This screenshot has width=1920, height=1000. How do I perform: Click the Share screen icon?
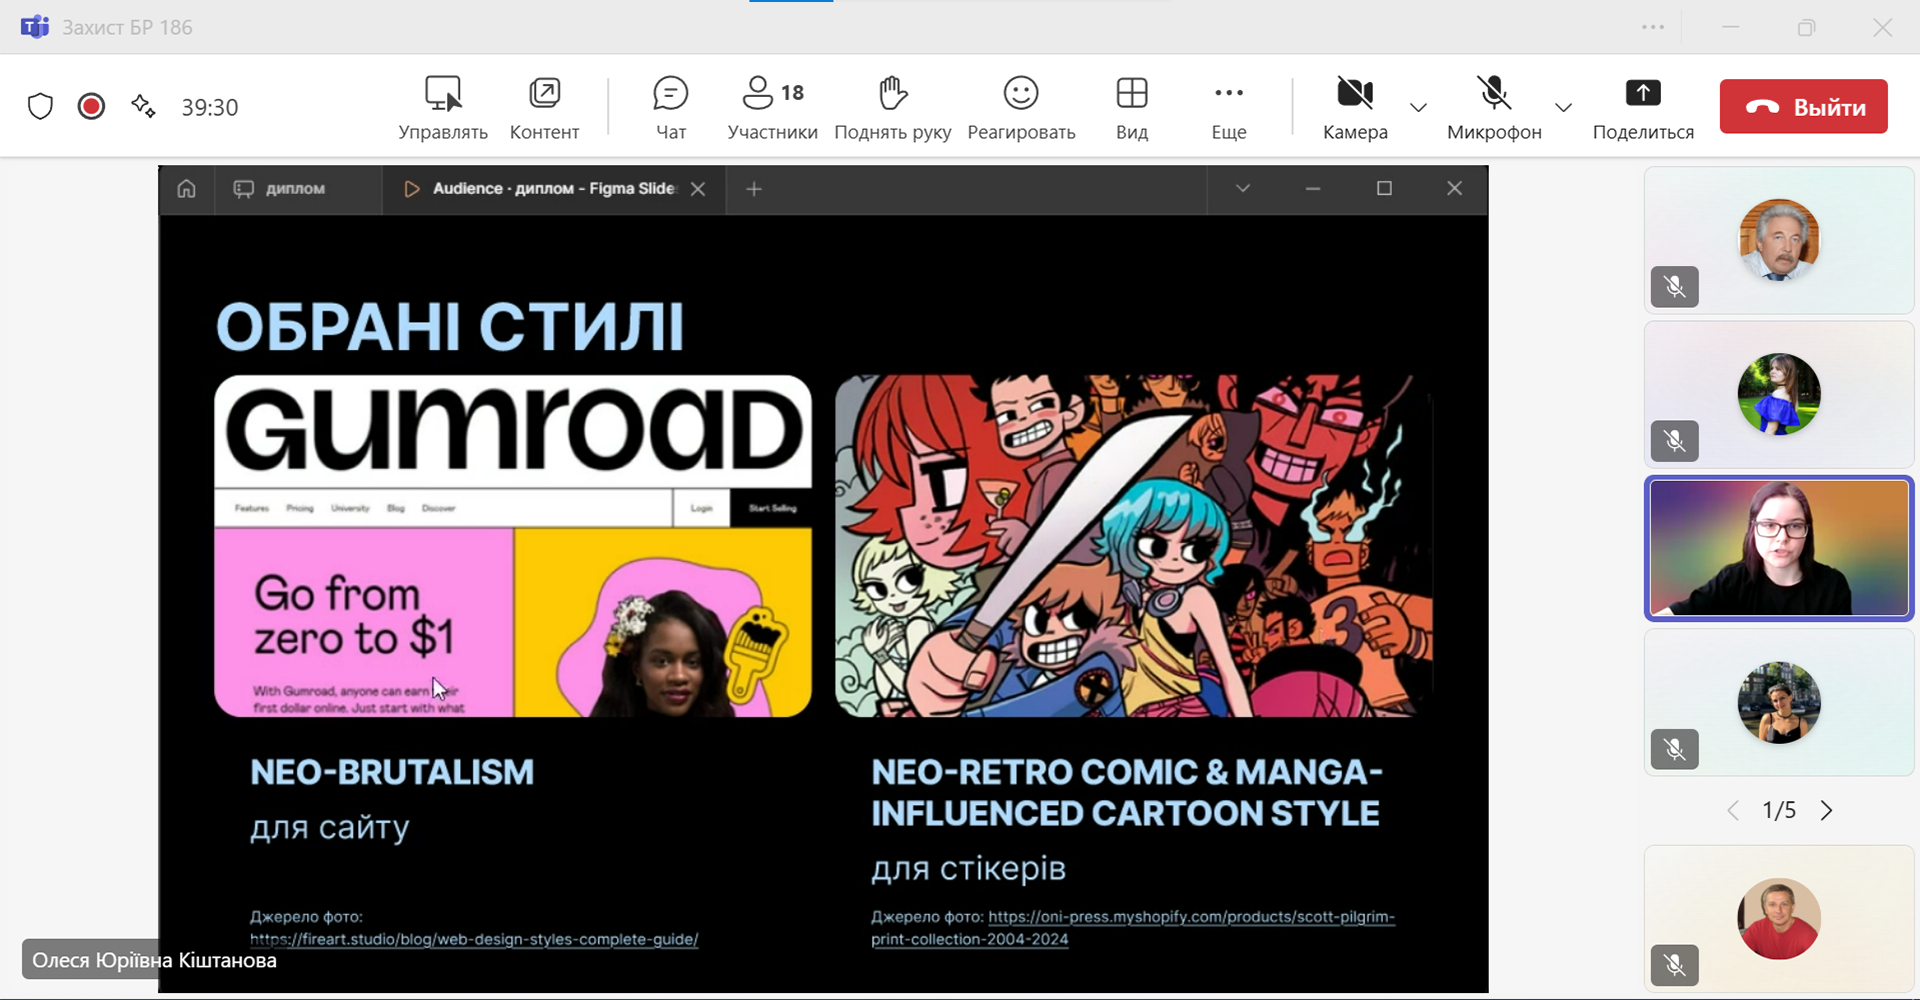pos(1642,106)
